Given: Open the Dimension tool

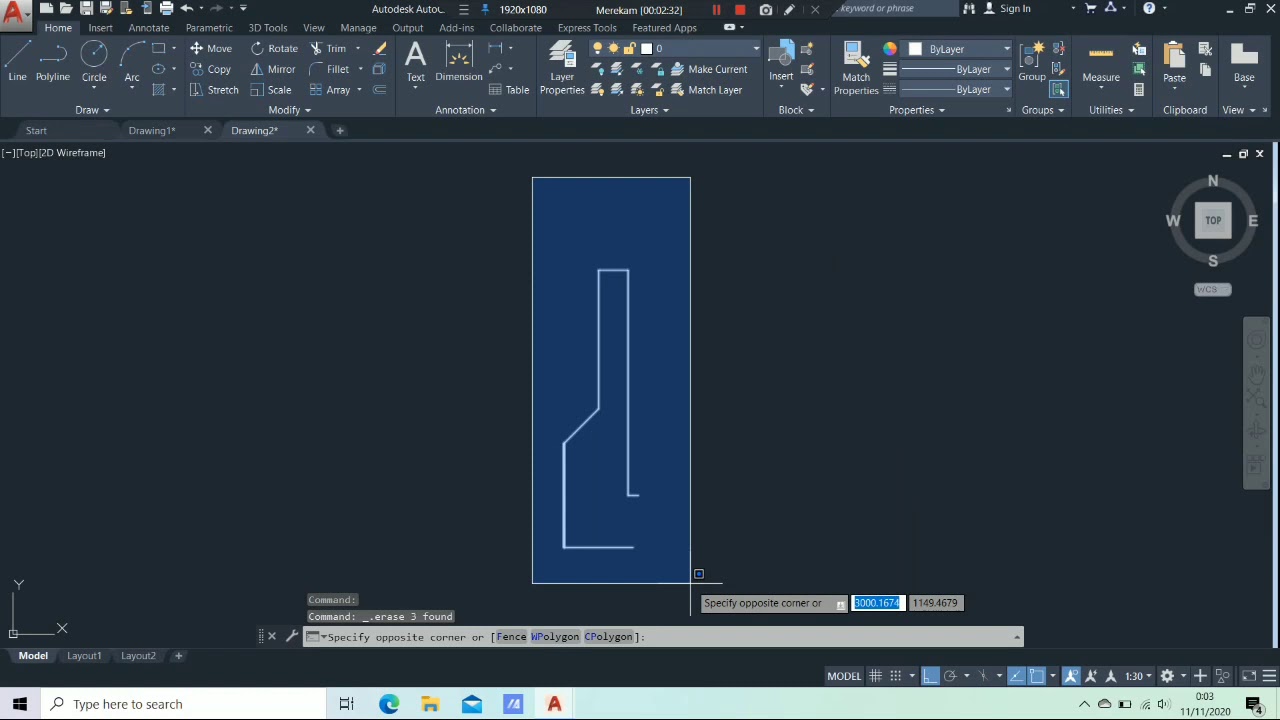Looking at the screenshot, I should [x=459, y=62].
